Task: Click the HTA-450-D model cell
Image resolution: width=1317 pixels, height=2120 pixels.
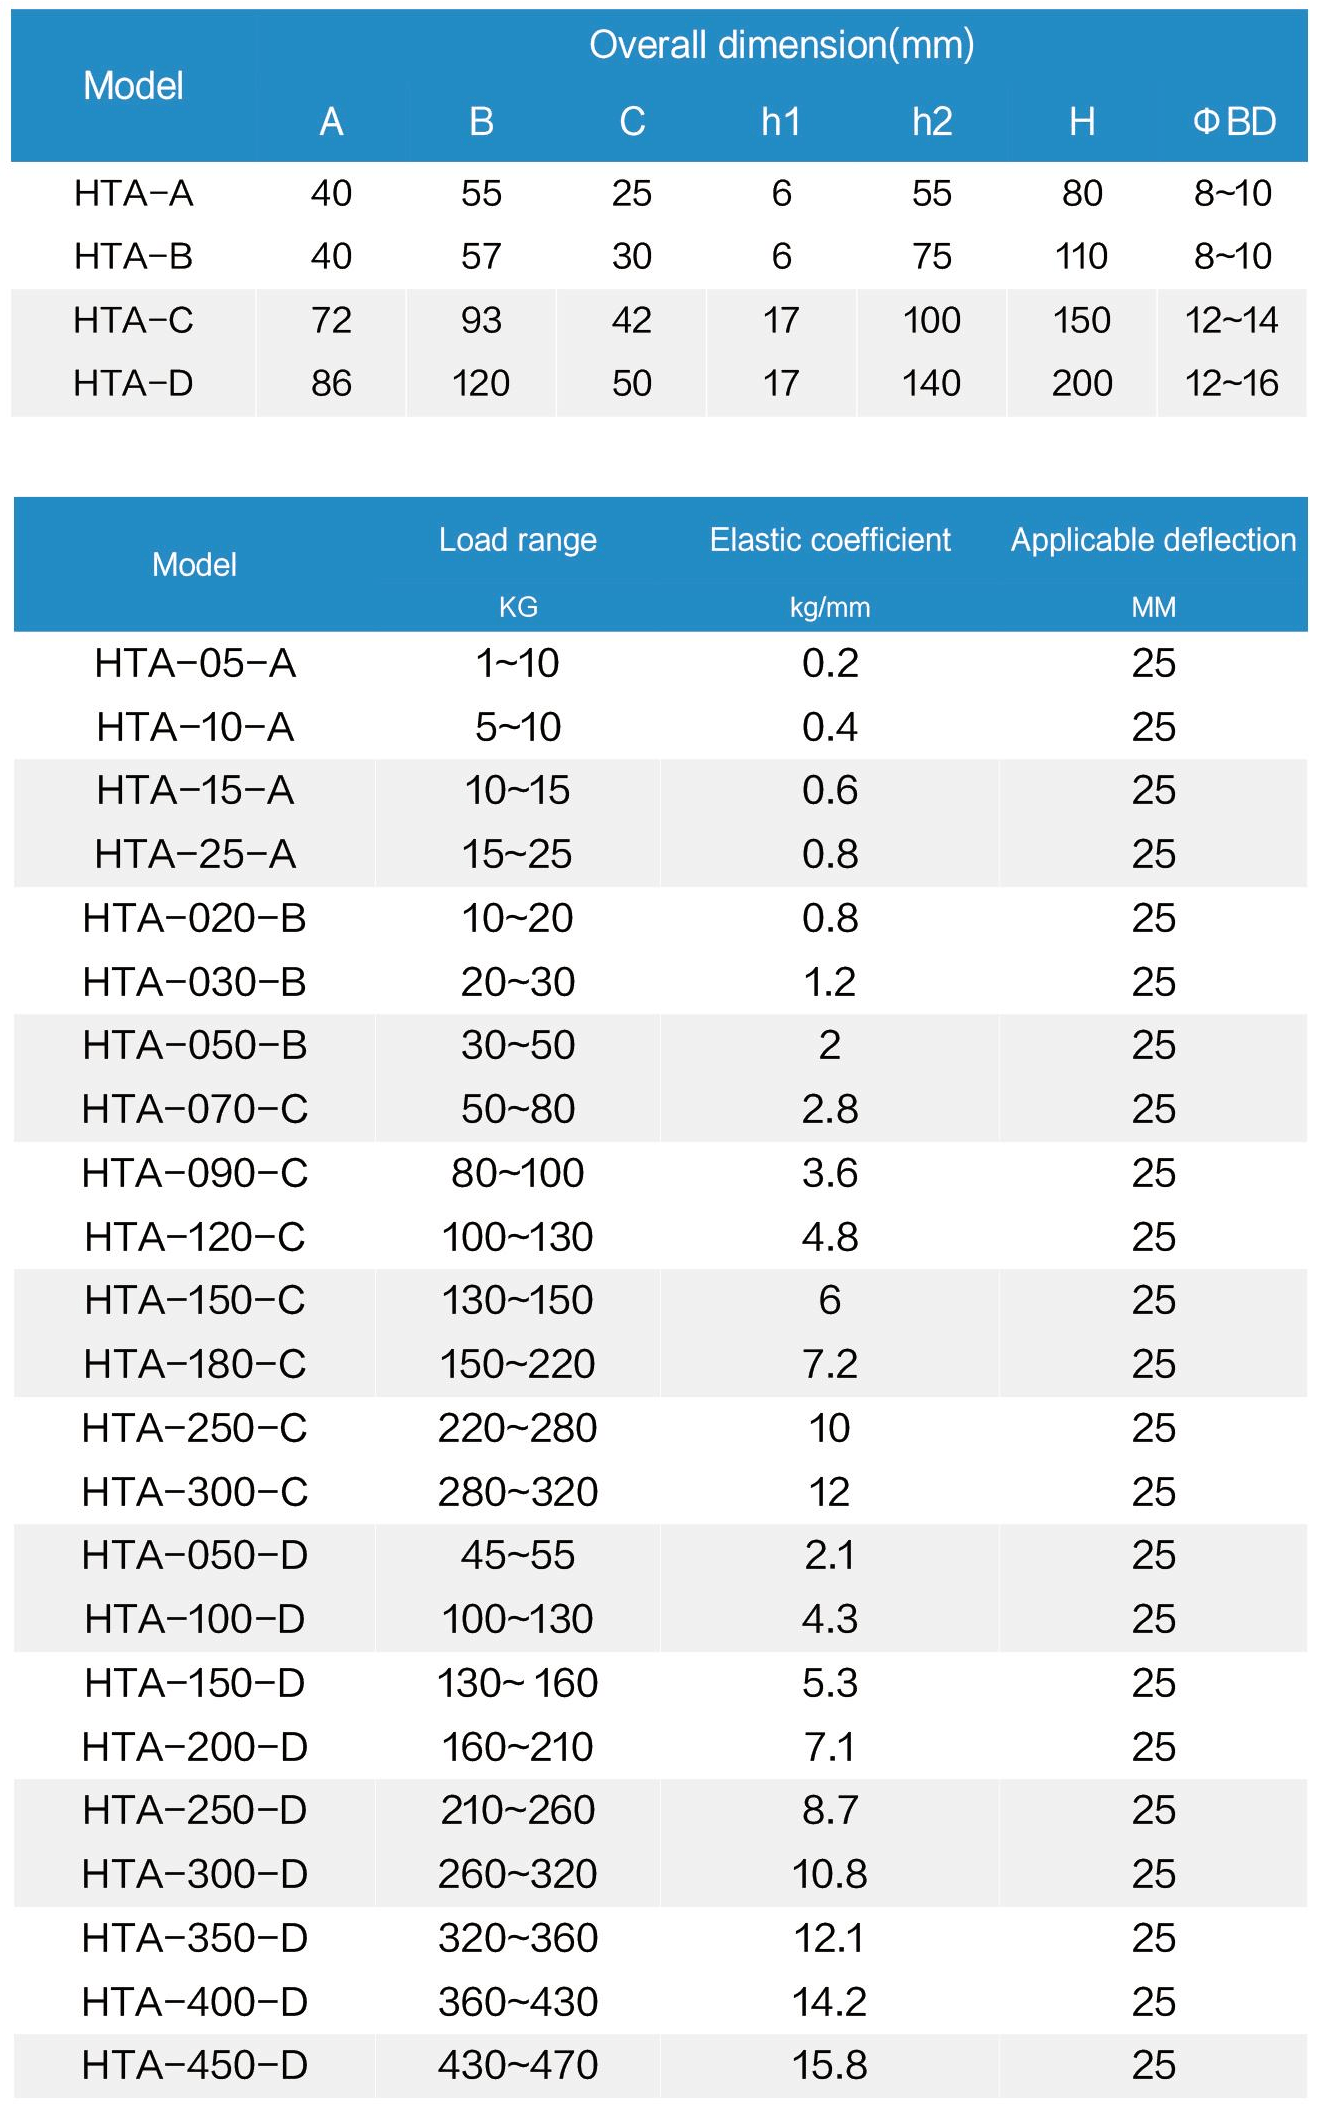Action: tap(195, 2065)
